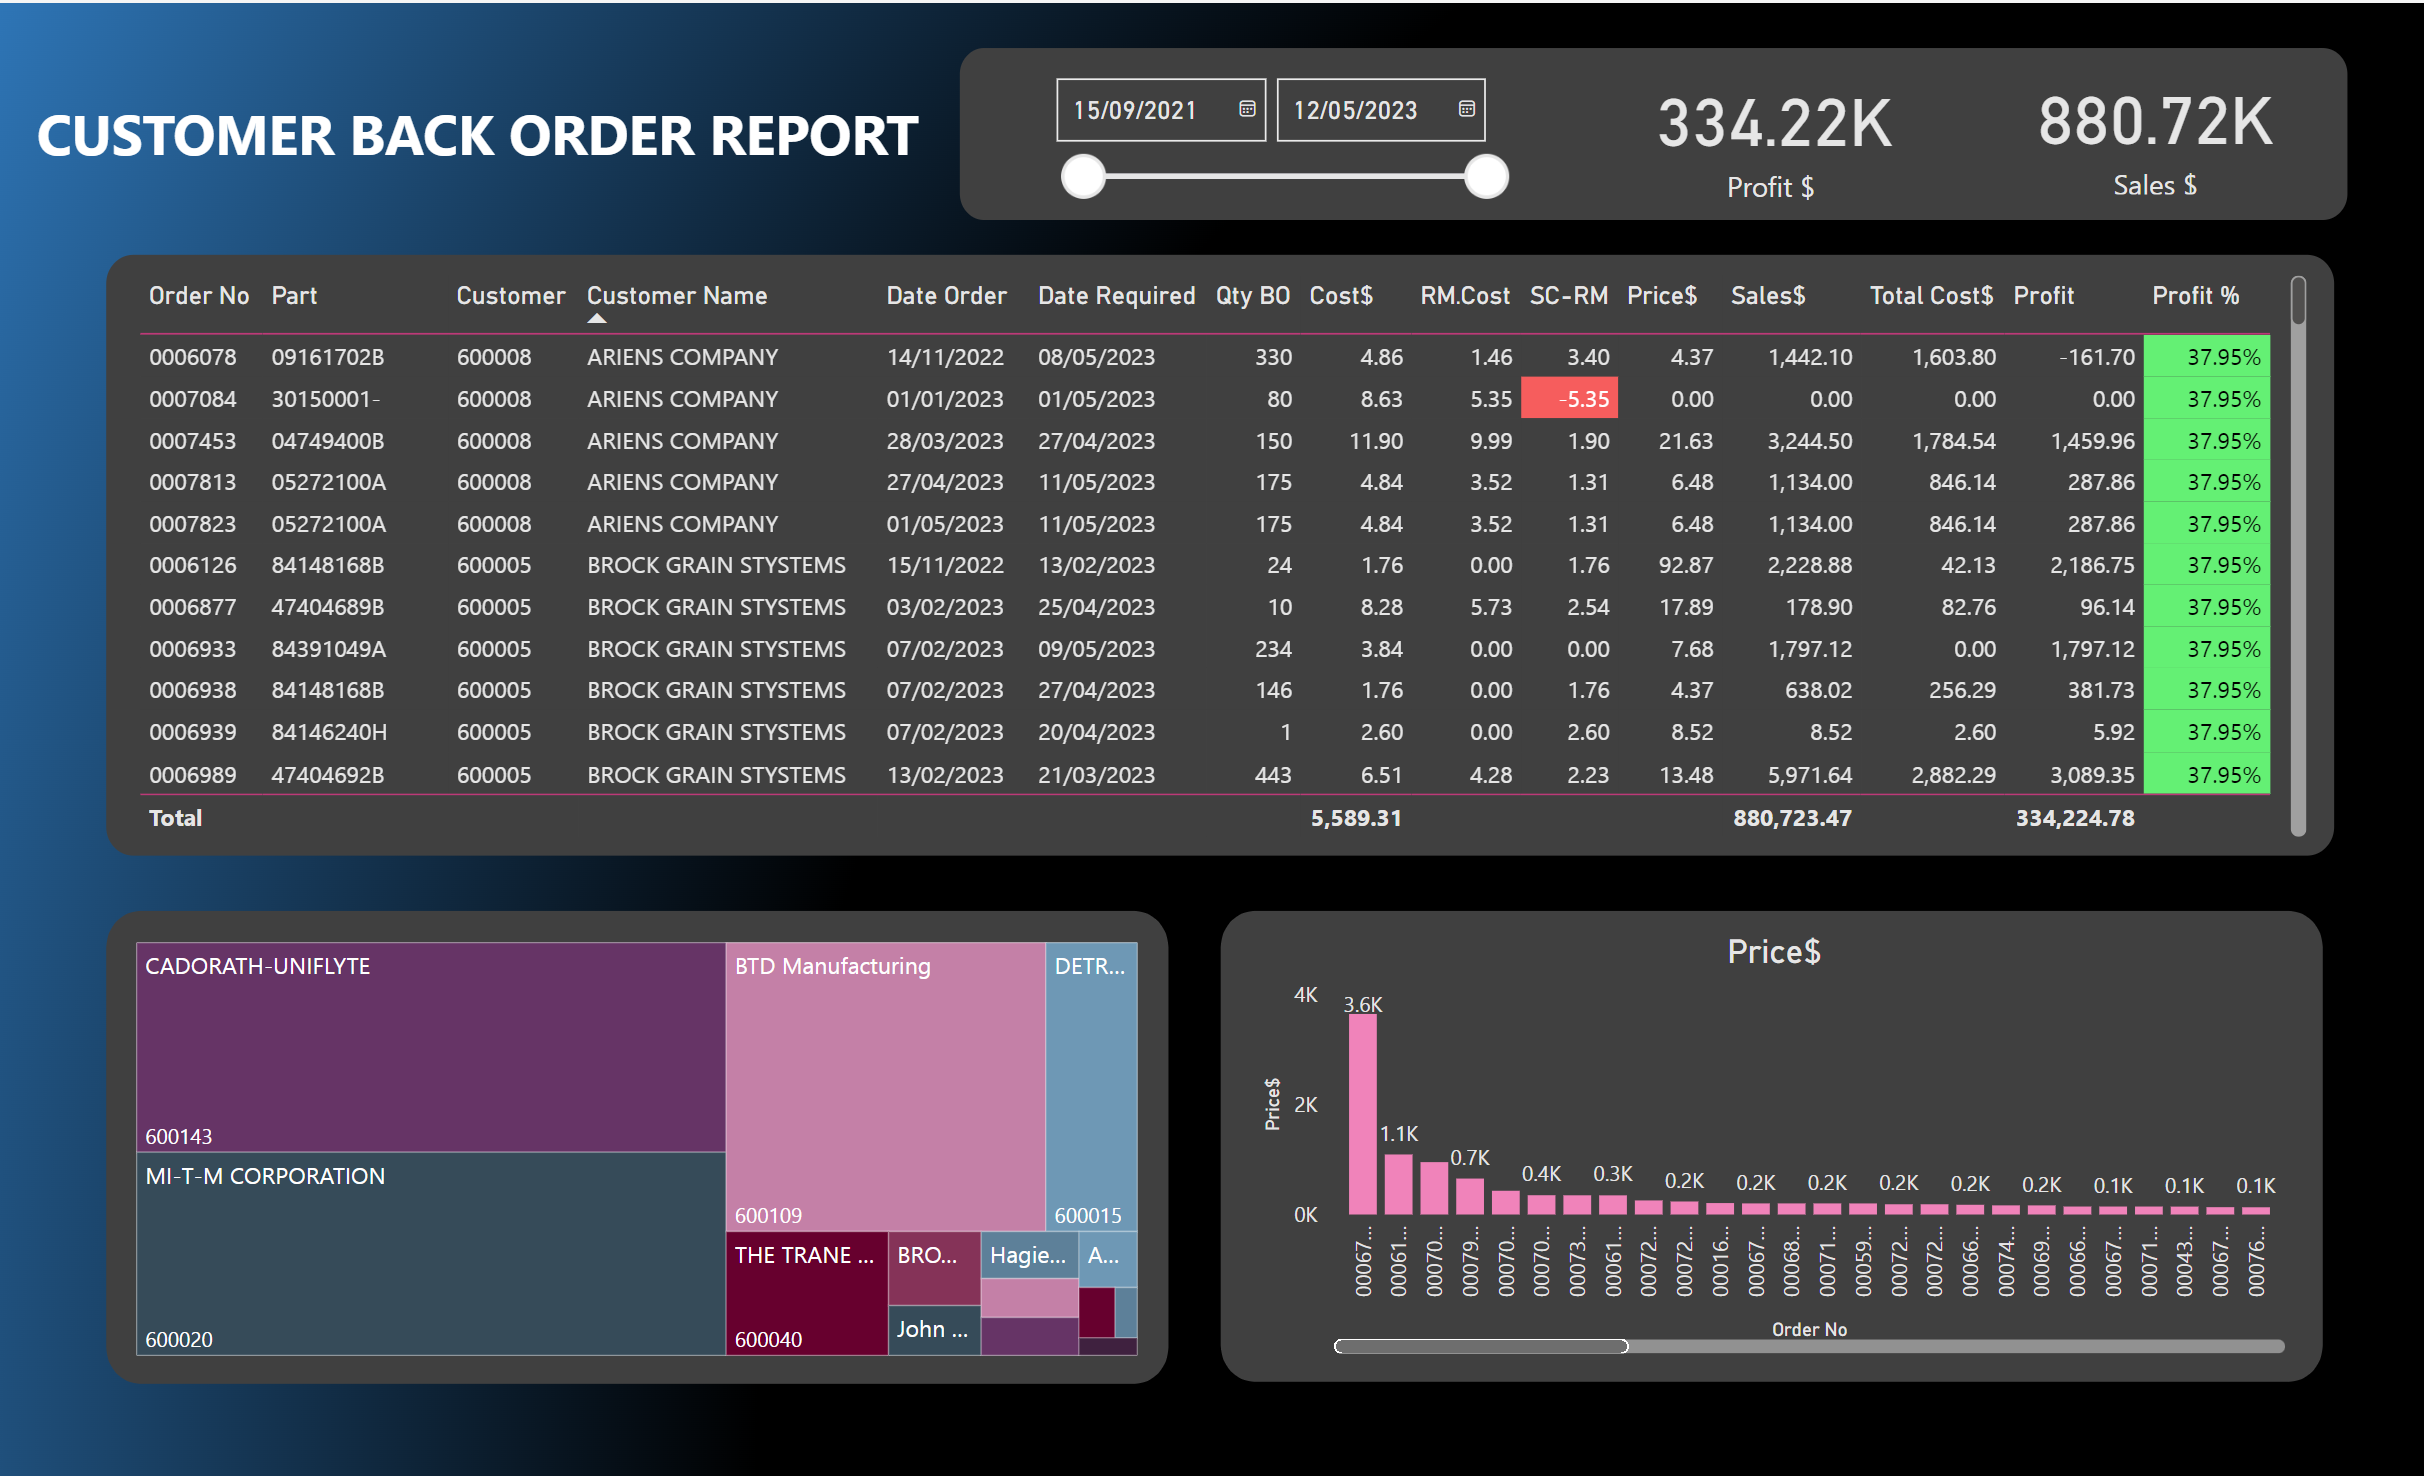This screenshot has height=1476, width=2424.
Task: Click the Customer Name sort arrow indicator
Action: tap(597, 319)
